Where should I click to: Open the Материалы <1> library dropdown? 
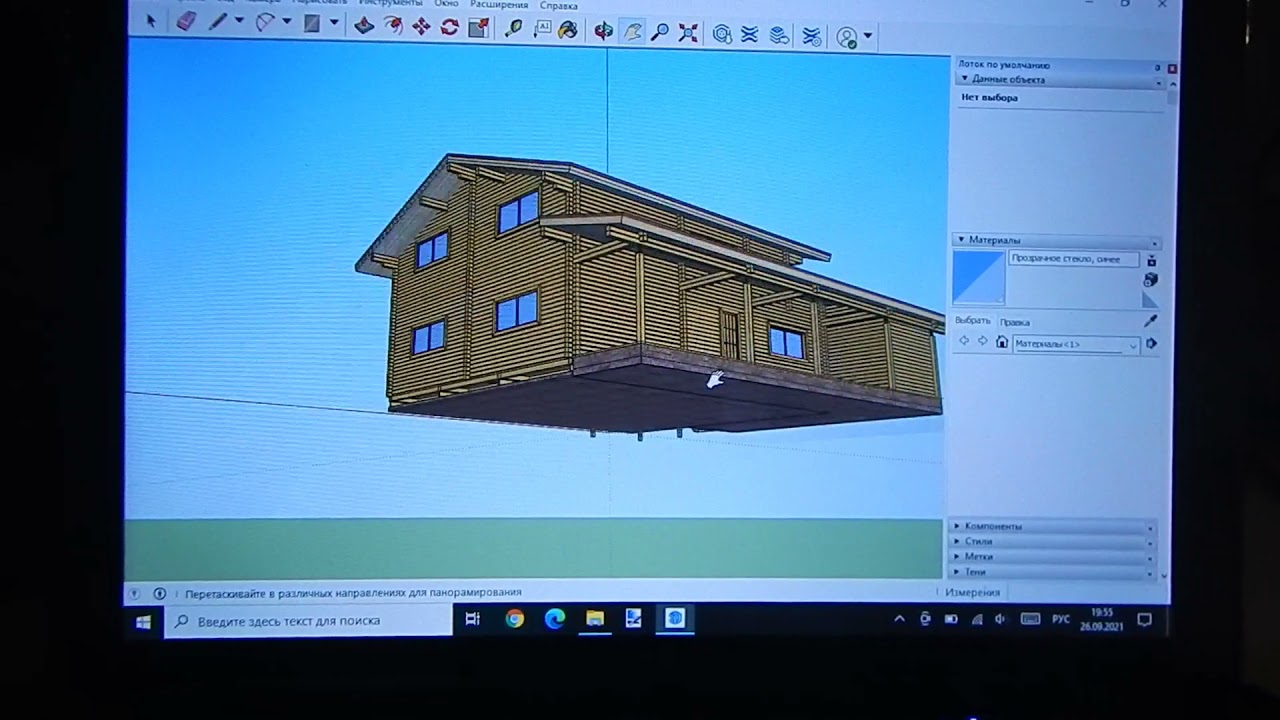(x=1075, y=344)
